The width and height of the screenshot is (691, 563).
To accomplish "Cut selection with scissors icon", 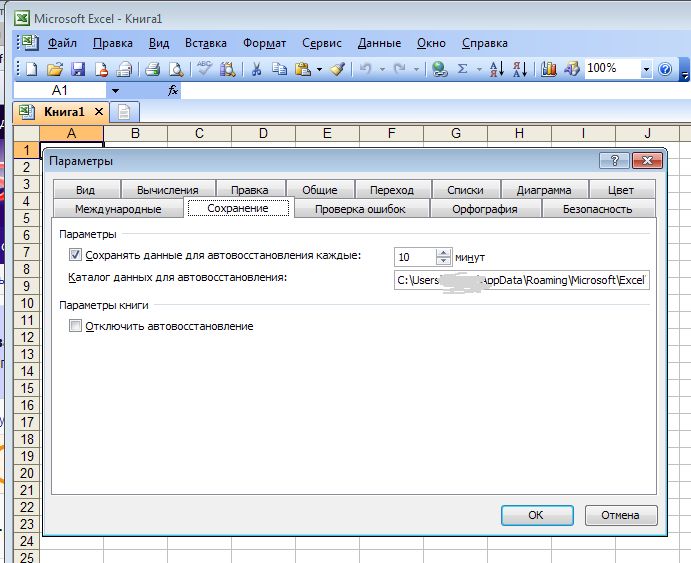I will click(256, 69).
